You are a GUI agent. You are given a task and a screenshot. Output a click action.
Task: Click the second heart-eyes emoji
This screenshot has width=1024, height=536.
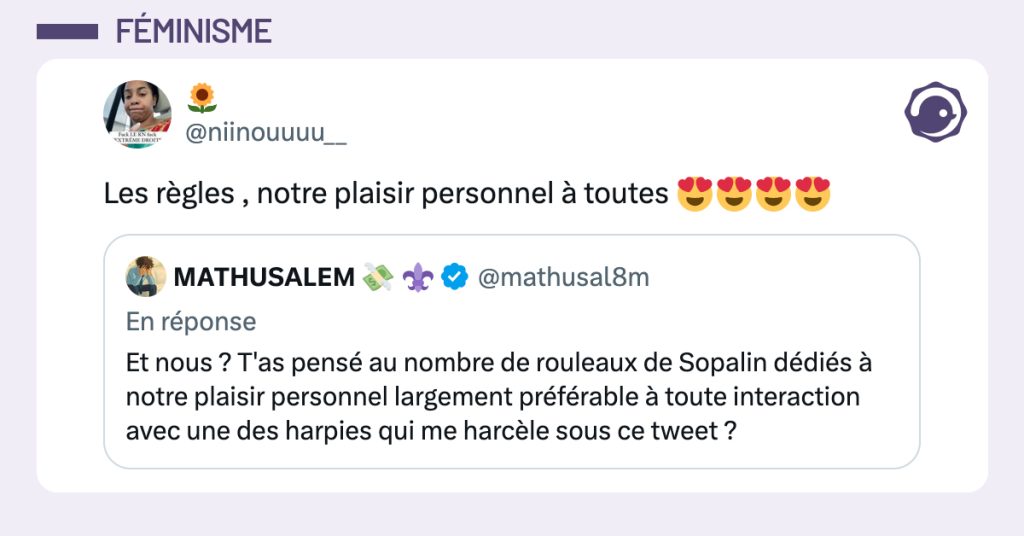tap(734, 193)
